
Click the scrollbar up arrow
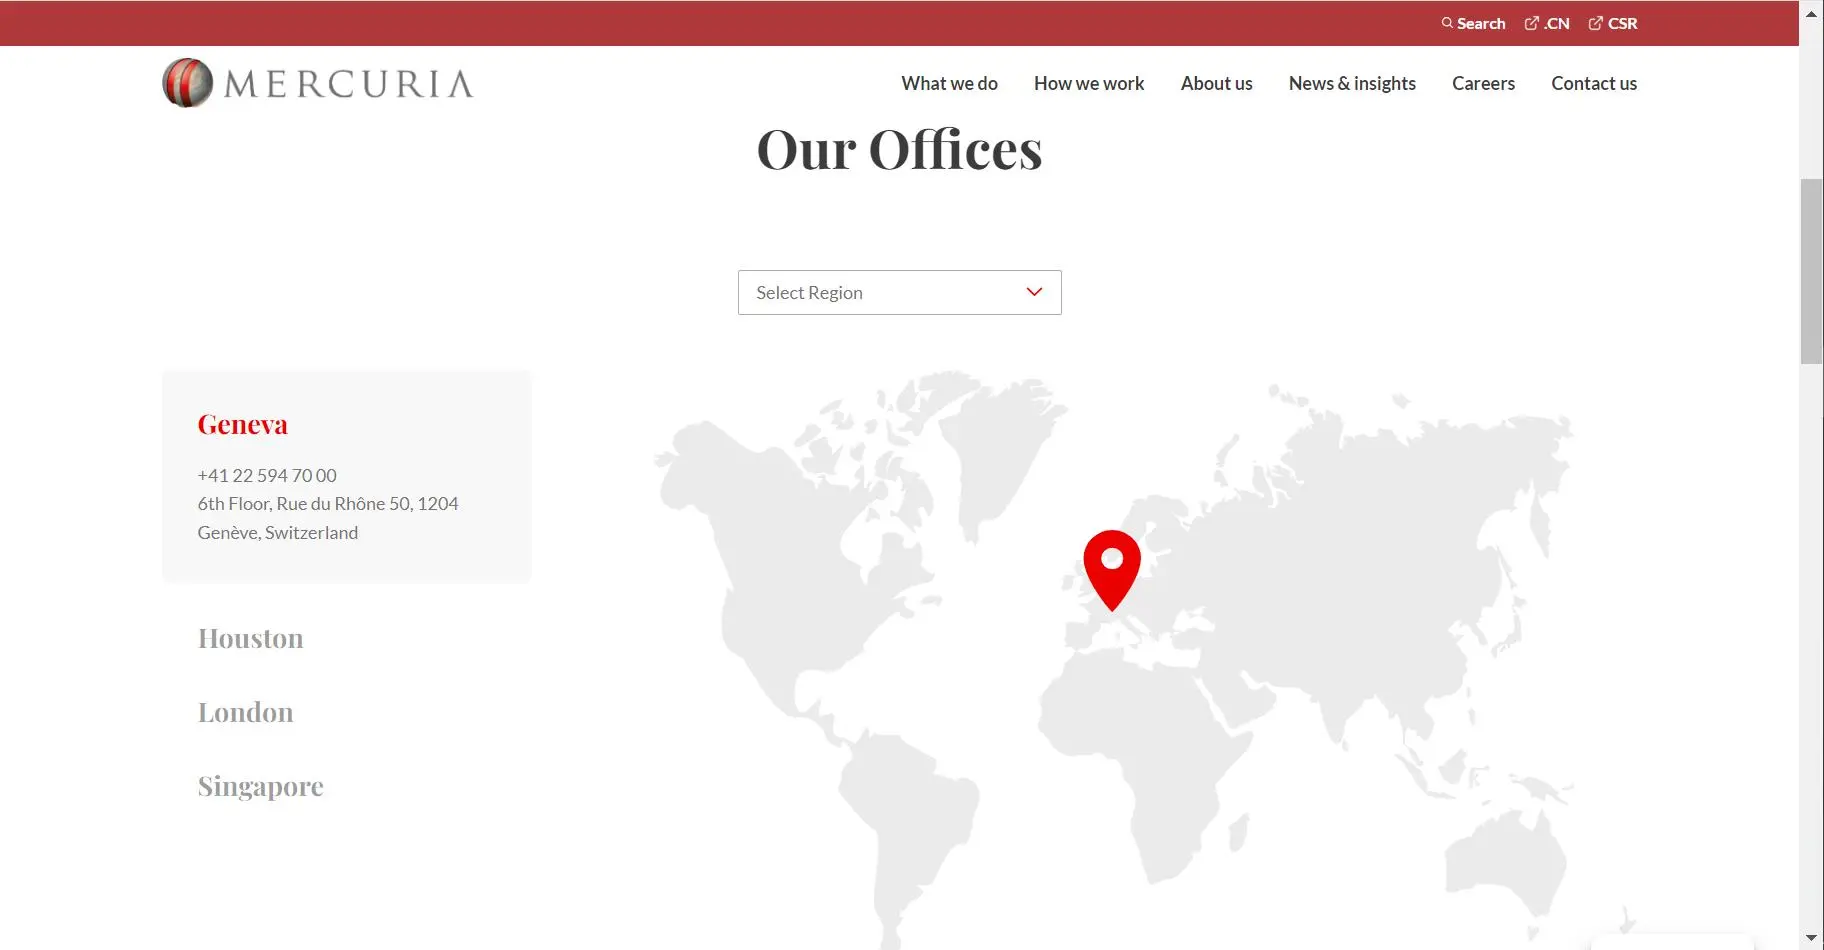coord(1811,13)
